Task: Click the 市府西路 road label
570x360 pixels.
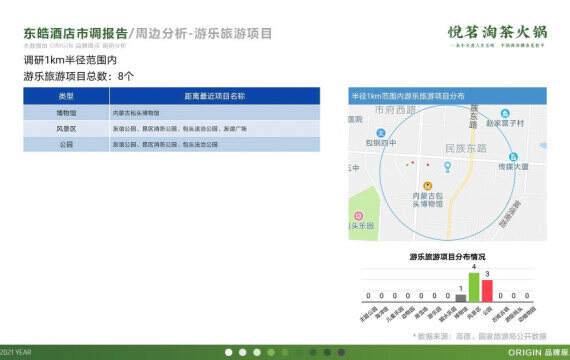Action: coord(395,110)
